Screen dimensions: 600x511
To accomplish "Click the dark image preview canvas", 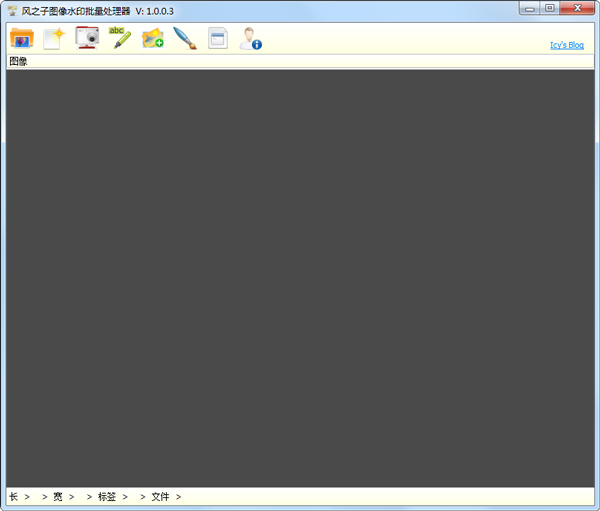I will pos(300,278).
